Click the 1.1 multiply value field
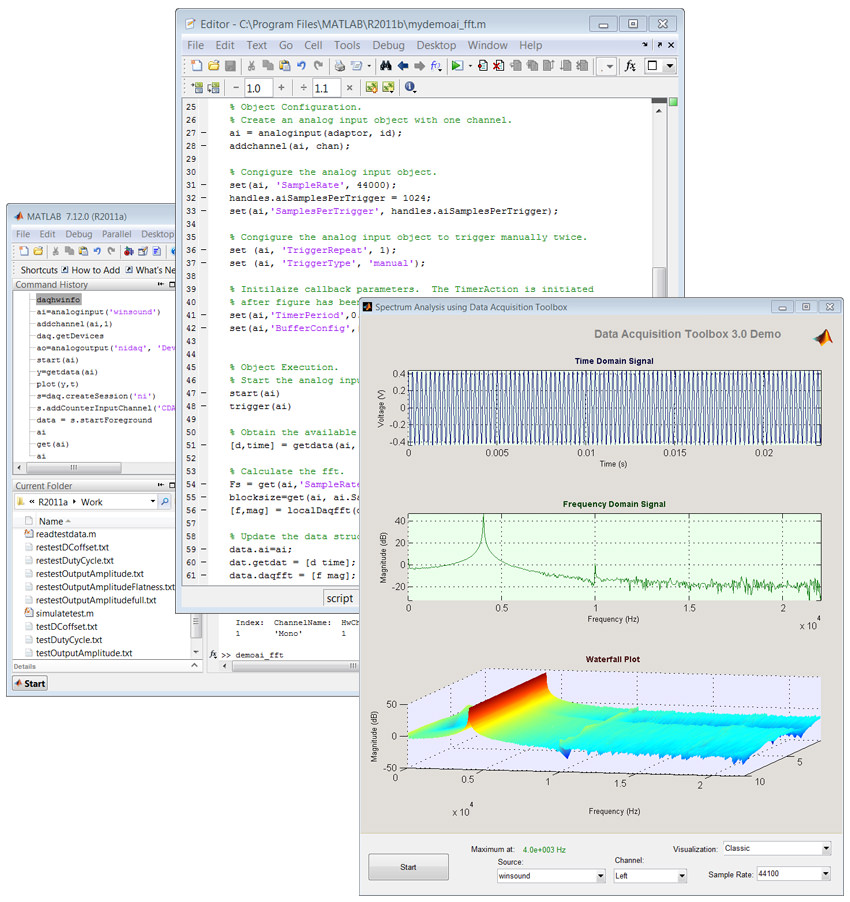The height and width of the screenshot is (902, 850). coord(326,88)
